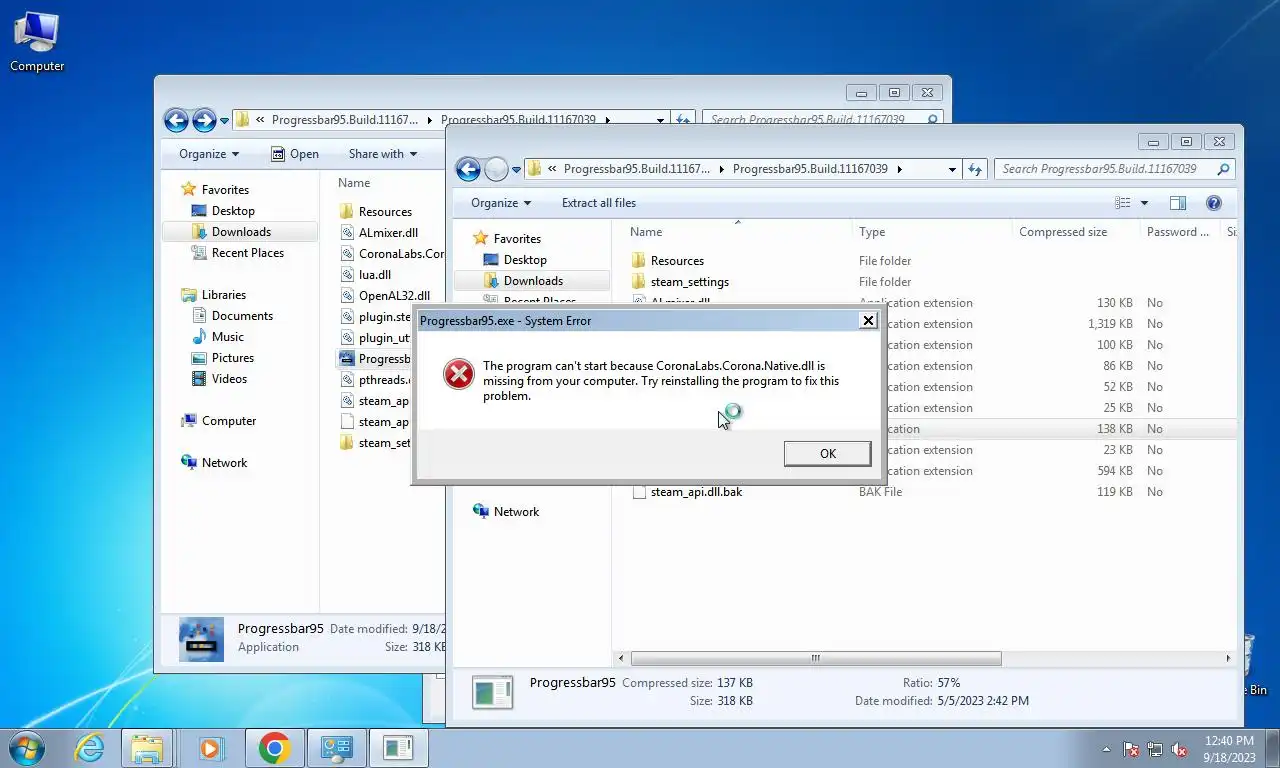Select steam_api.dll.bak in front window
This screenshot has height=768, width=1280.
696,492
